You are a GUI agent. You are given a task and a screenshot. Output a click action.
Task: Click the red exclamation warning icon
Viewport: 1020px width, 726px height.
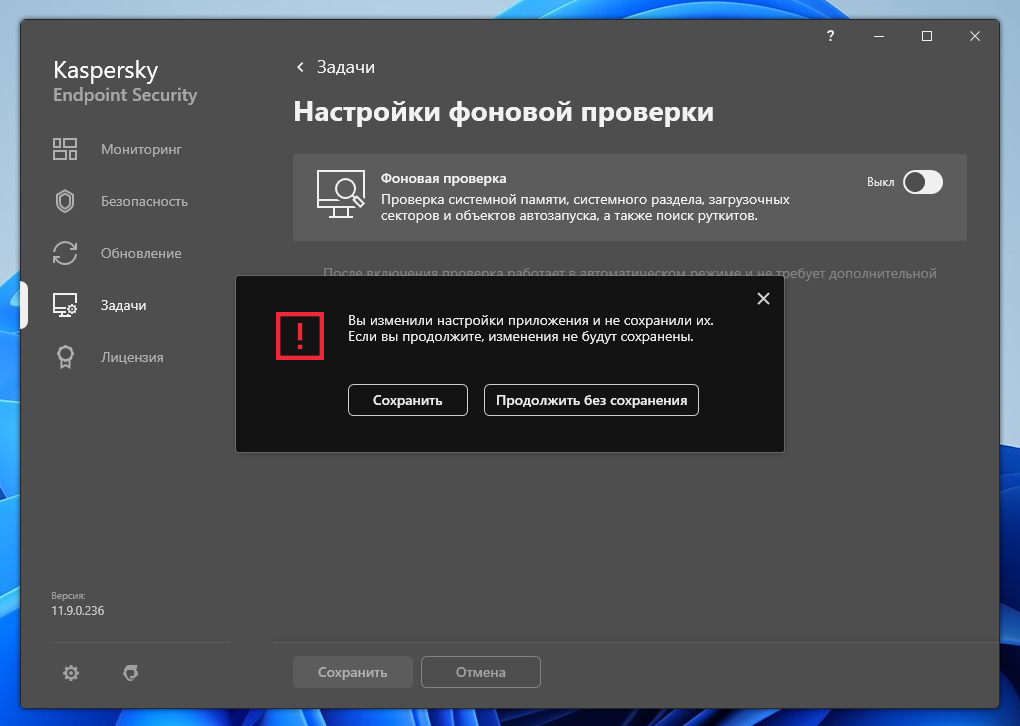(300, 336)
